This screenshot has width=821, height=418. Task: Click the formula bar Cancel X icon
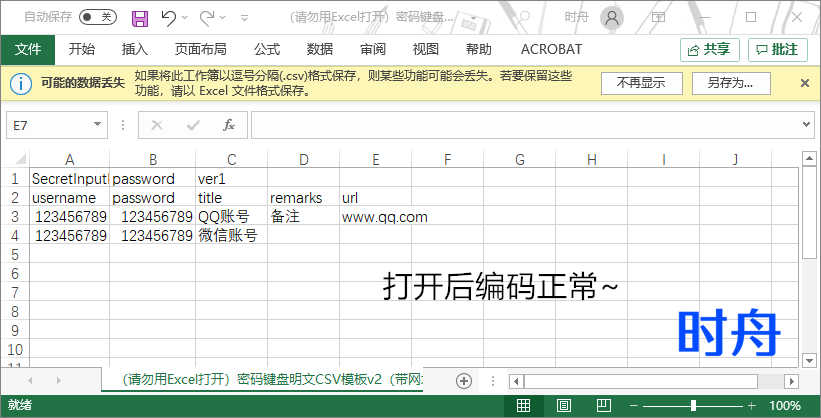pos(157,125)
